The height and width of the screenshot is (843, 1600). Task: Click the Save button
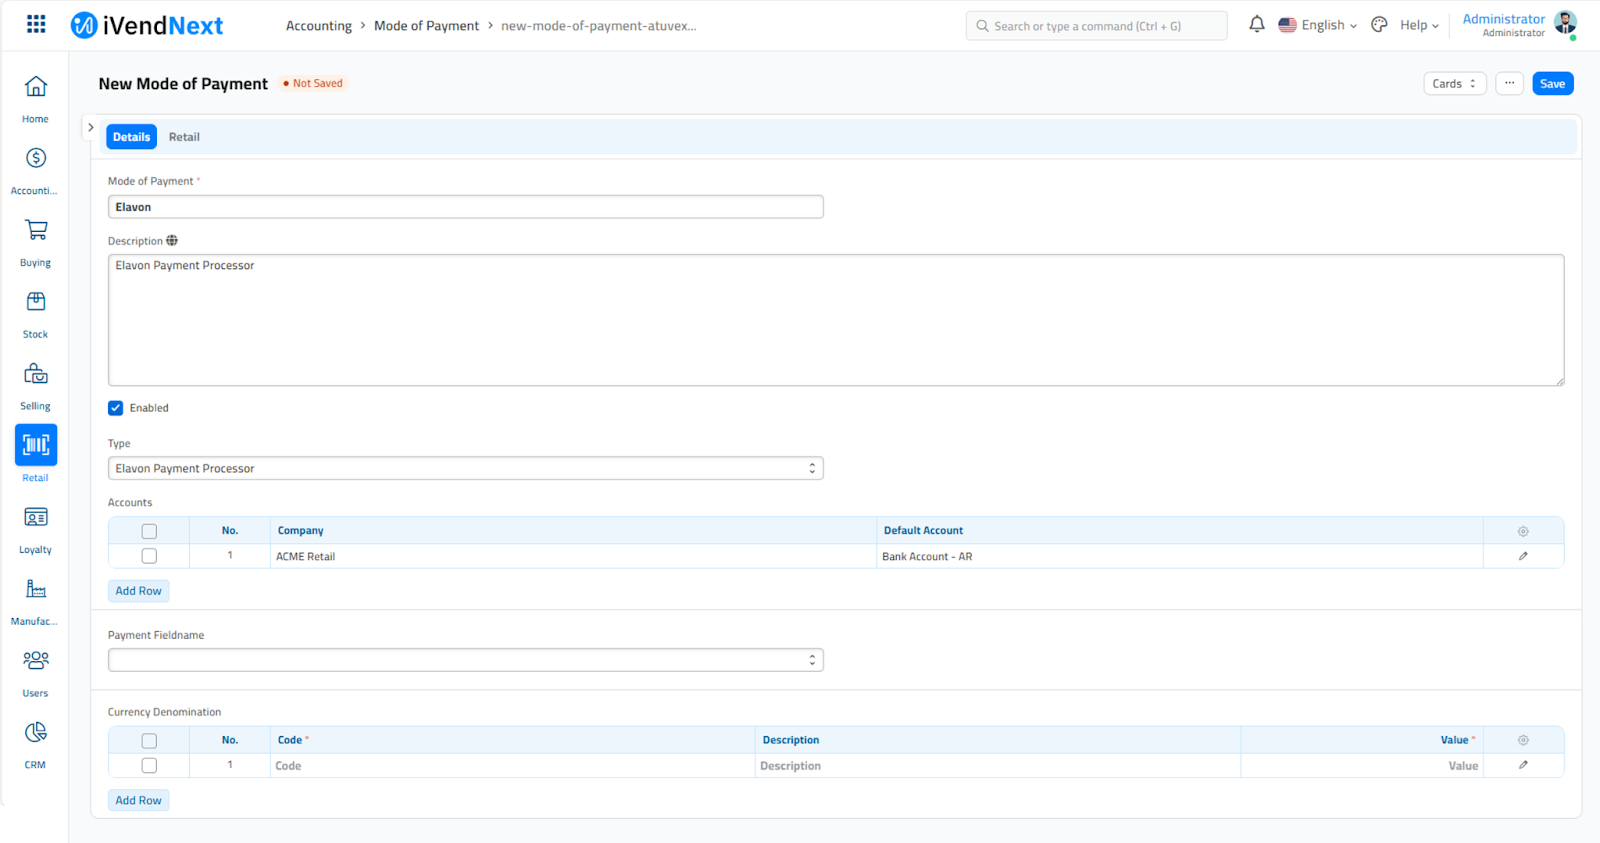click(x=1553, y=84)
